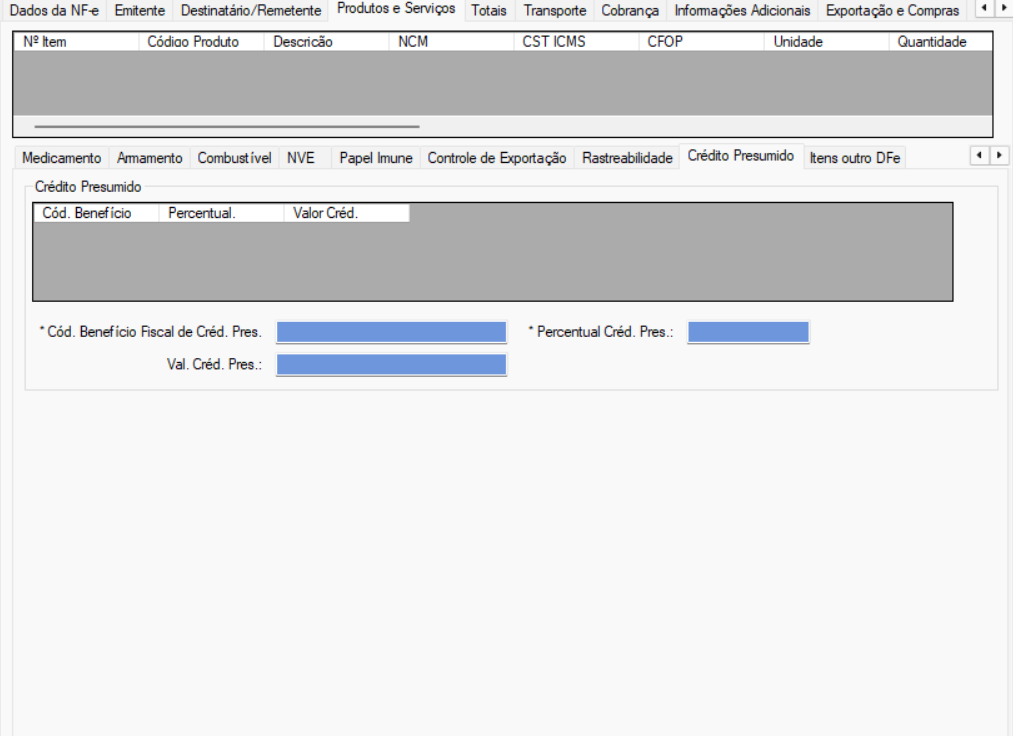Go to the Totais tab
The image size is (1013, 736).
pos(488,11)
